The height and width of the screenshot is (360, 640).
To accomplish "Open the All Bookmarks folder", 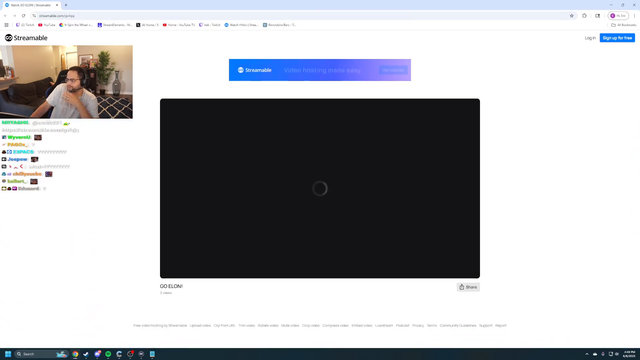I will point(623,25).
